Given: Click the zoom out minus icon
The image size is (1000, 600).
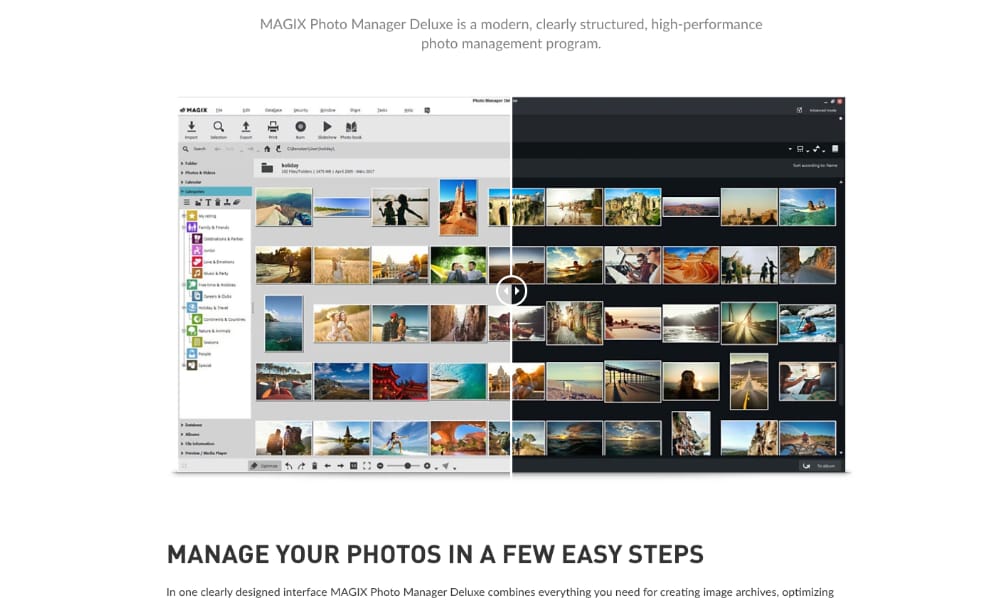Looking at the screenshot, I should coord(380,466).
